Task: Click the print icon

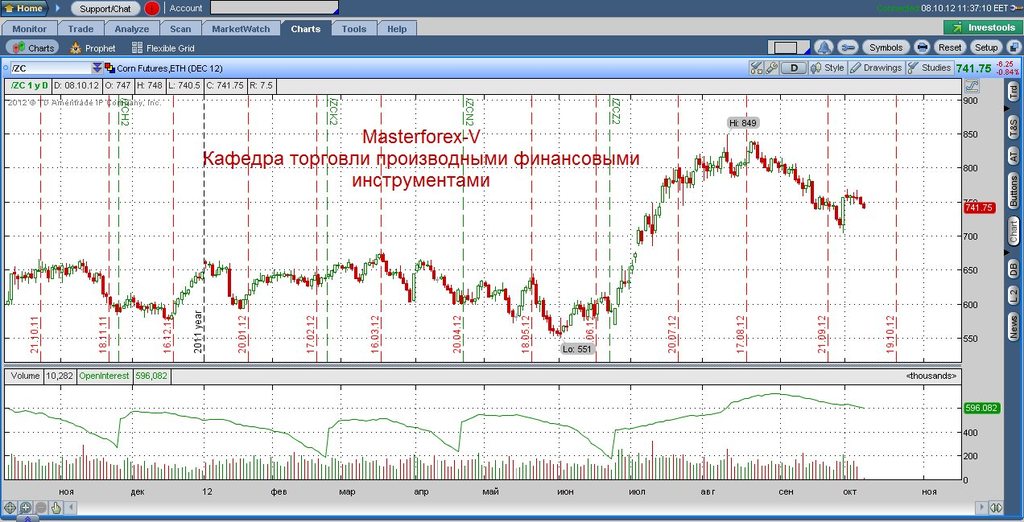Action: point(922,48)
